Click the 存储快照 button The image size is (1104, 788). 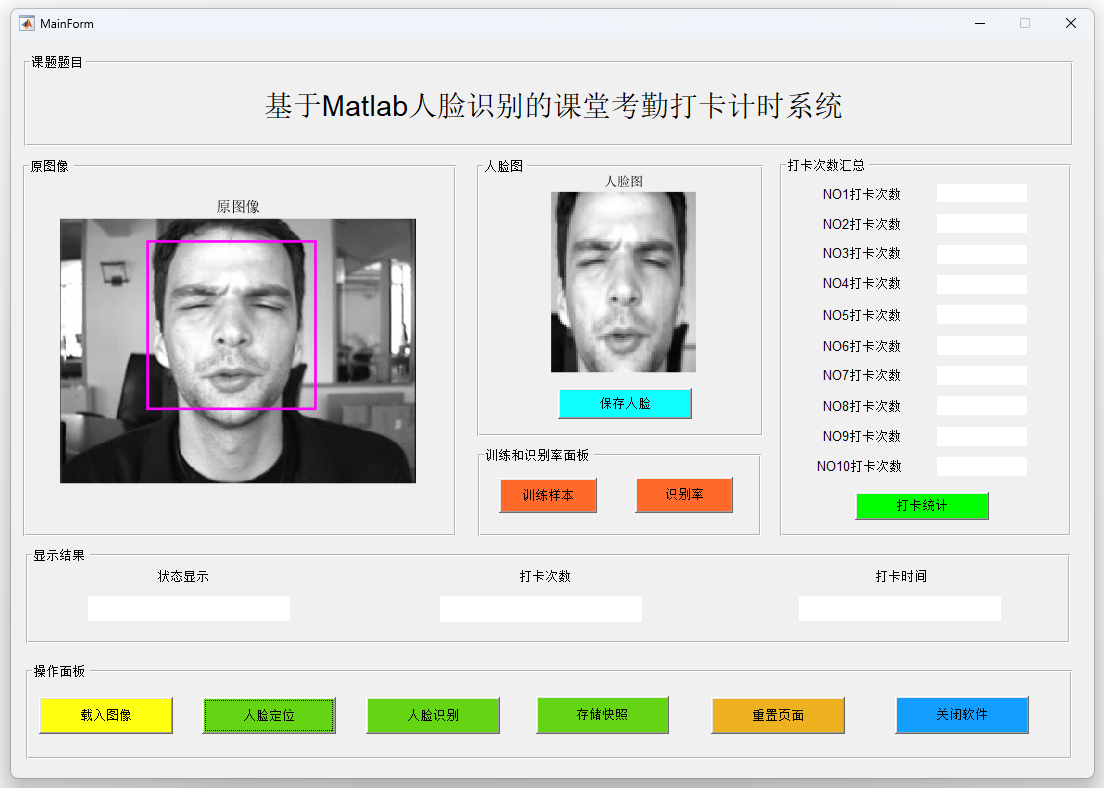pos(602,715)
